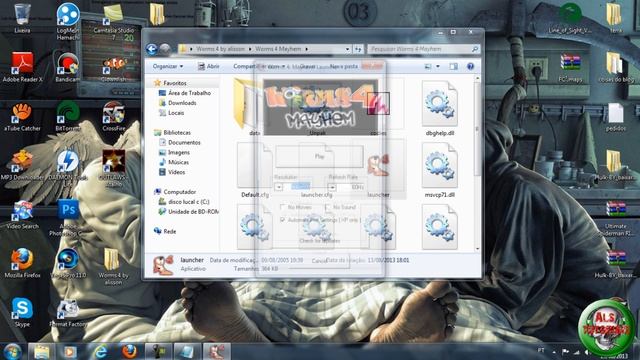
Task: Select the FC_maps archive on the desktop
Action: pos(570,68)
